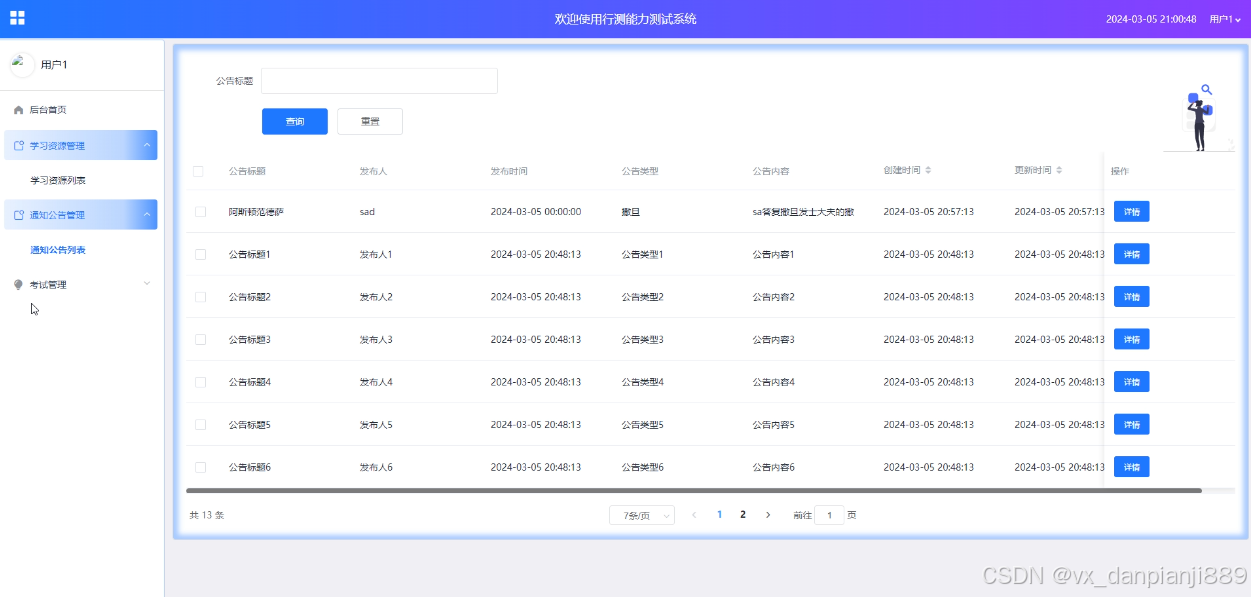
Task: Sort by 更新时间 using its sort arrows
Action: pyautogui.click(x=1059, y=171)
